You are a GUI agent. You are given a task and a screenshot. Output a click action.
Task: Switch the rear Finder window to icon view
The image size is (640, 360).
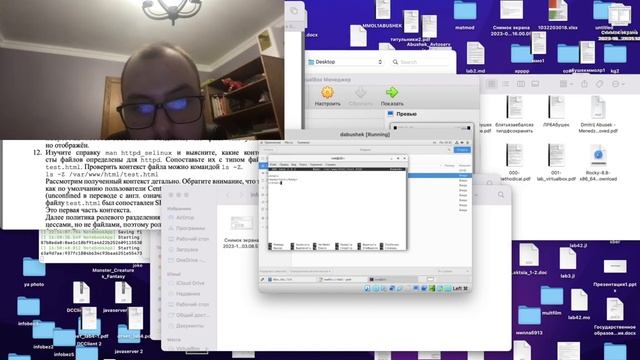pyautogui.click(x=492, y=84)
